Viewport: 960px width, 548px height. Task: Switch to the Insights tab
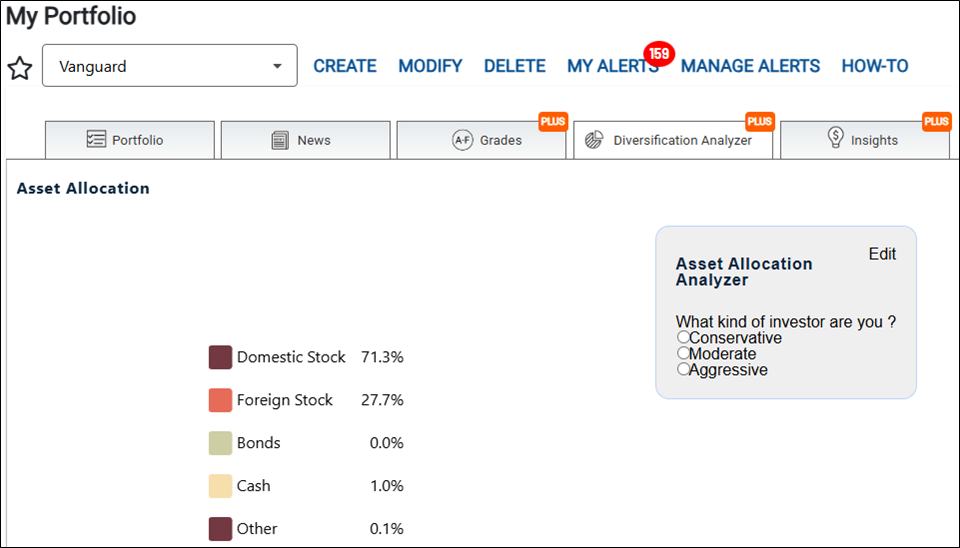pyautogui.click(x=864, y=140)
